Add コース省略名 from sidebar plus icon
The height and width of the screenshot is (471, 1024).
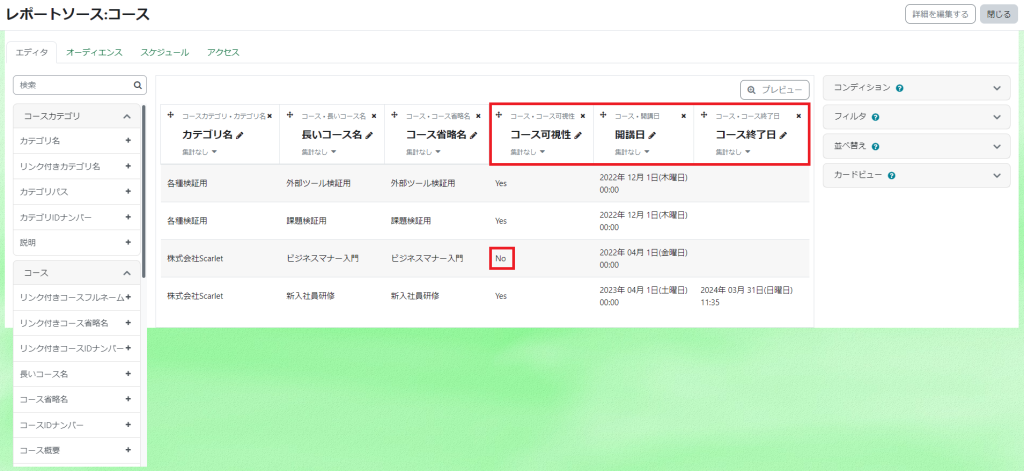pyautogui.click(x=128, y=399)
